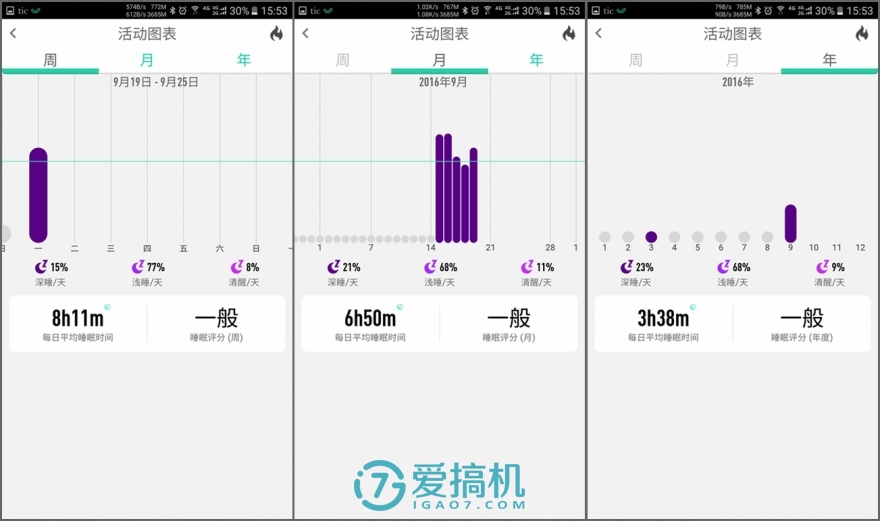Tap the Bluetooth status icon in weekly screen
Image resolution: width=880 pixels, height=521 pixels.
click(x=173, y=11)
